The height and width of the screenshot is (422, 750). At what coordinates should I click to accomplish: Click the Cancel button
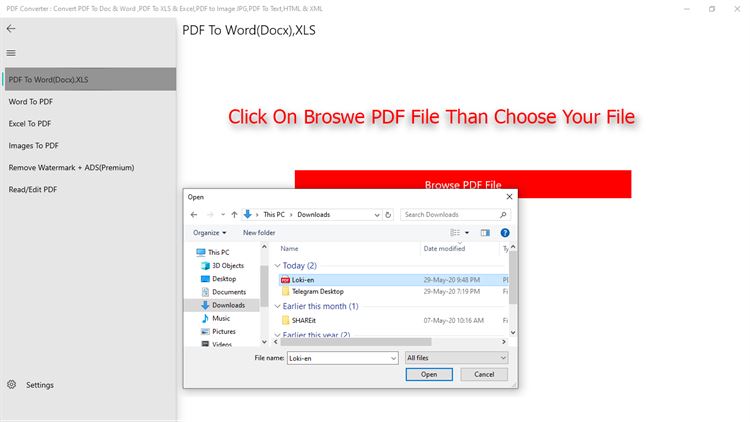[484, 374]
